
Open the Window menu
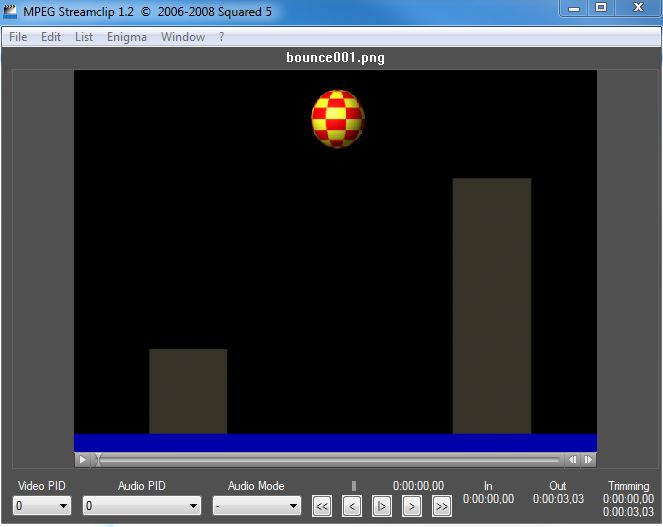[x=183, y=37]
